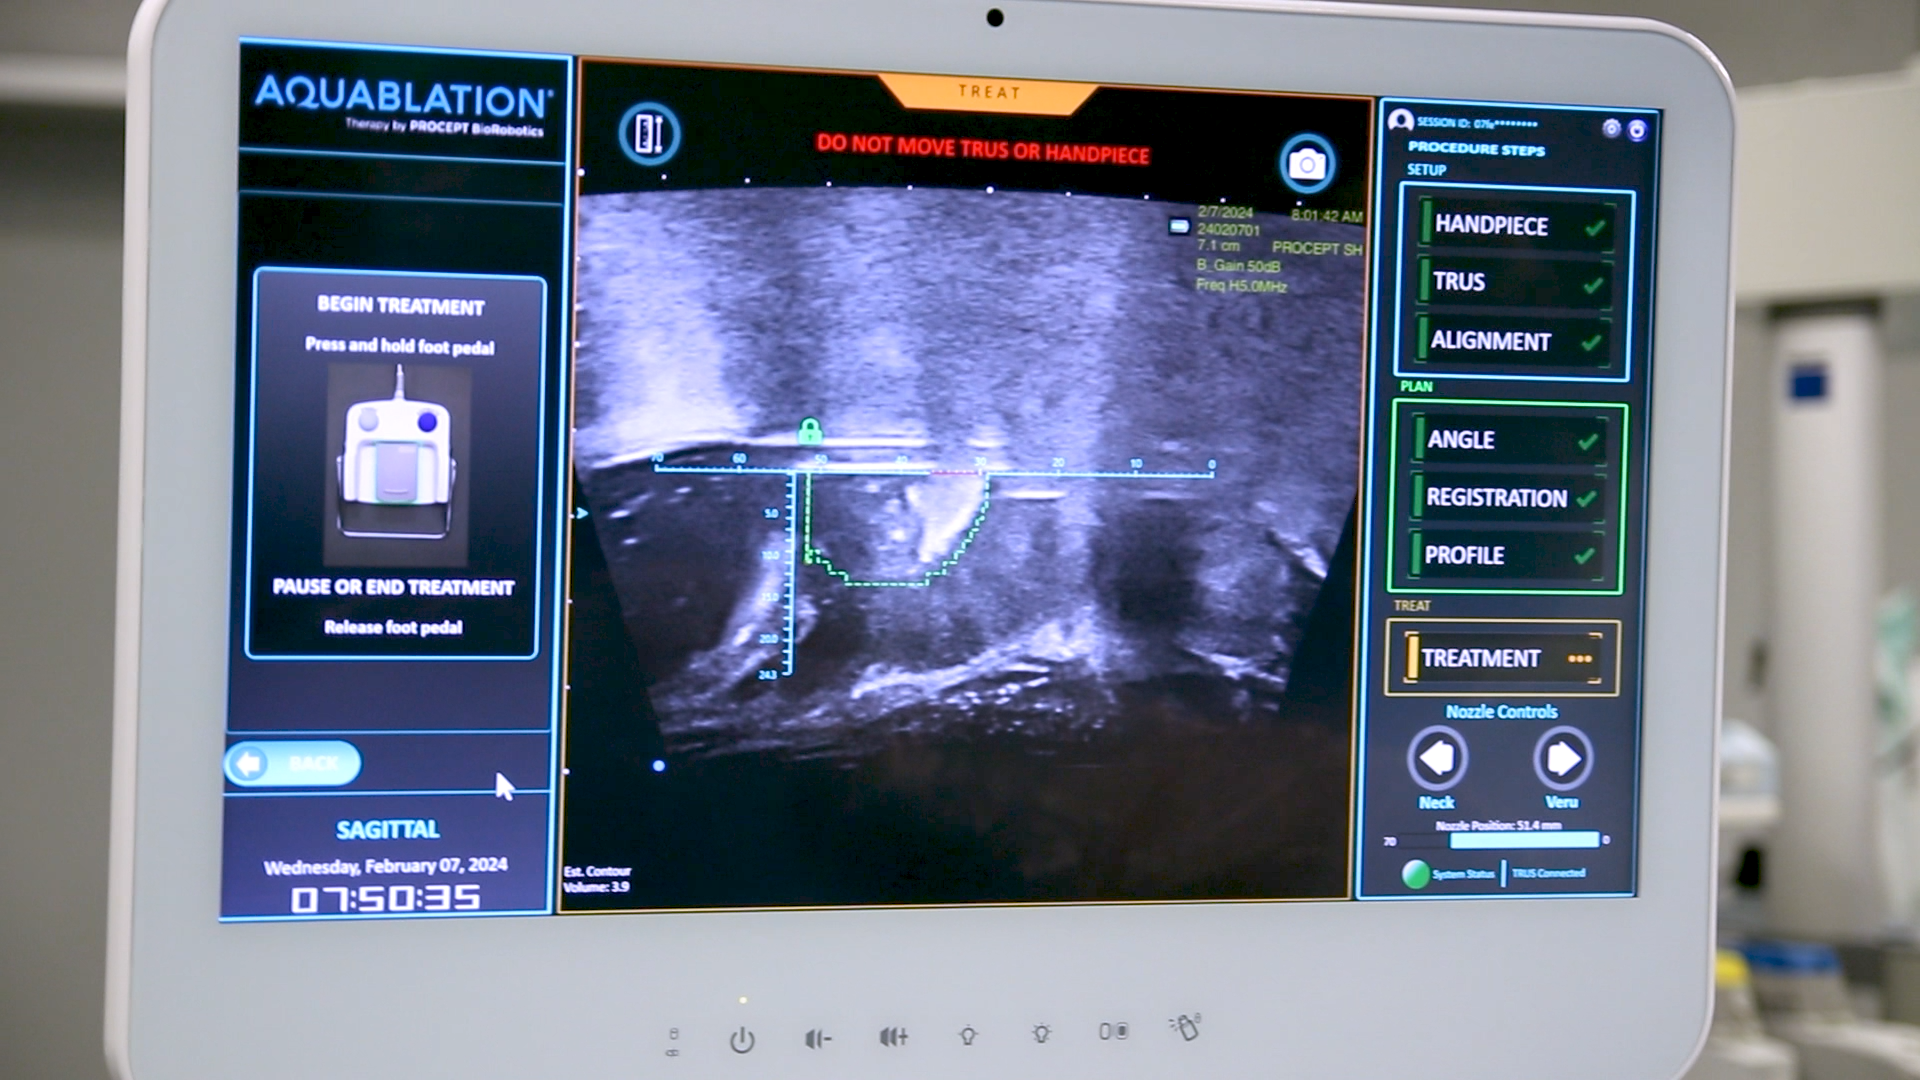Click the 'B_Gain 50dB' ultrasound parameter
1920x1080 pixels.
point(1238,266)
